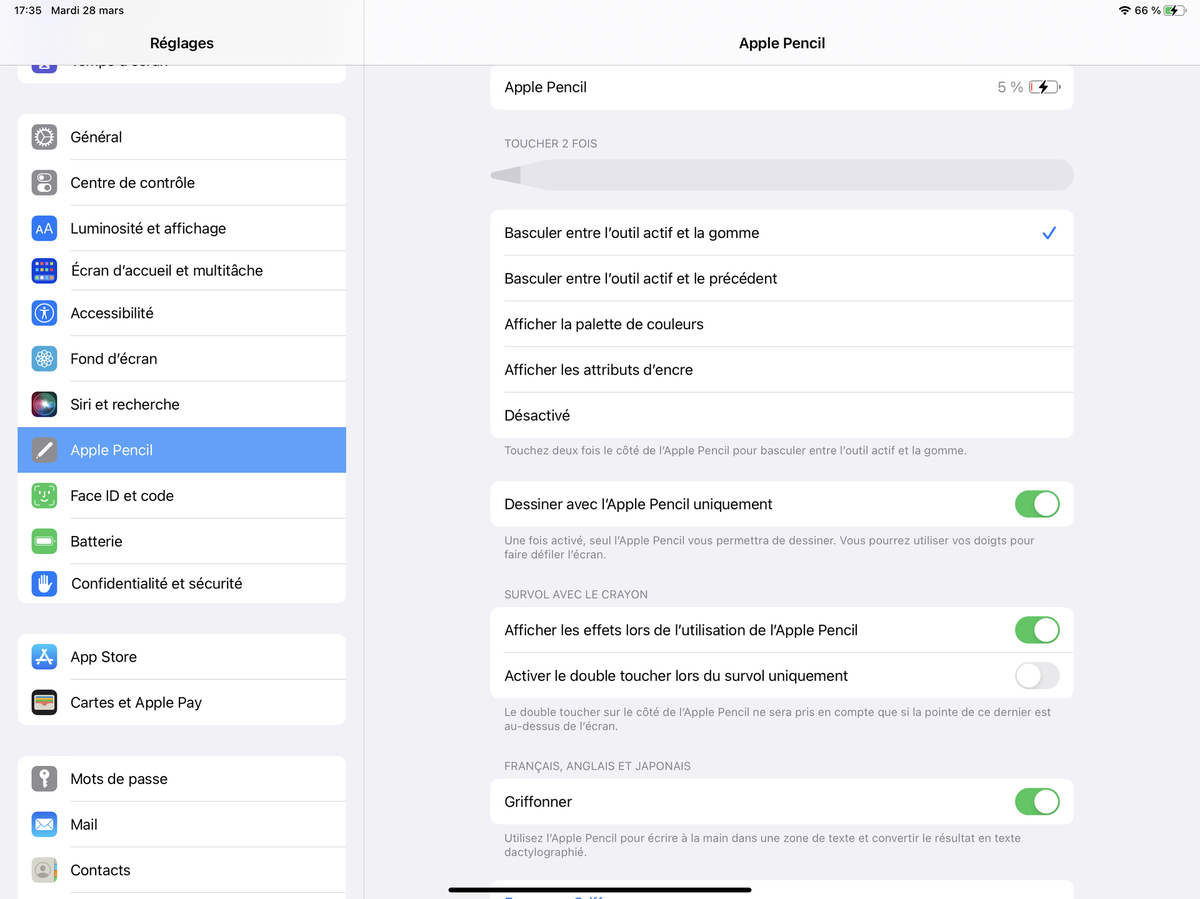Open Luminosité et affichage settings
The height and width of the screenshot is (899, 1200).
click(182, 228)
